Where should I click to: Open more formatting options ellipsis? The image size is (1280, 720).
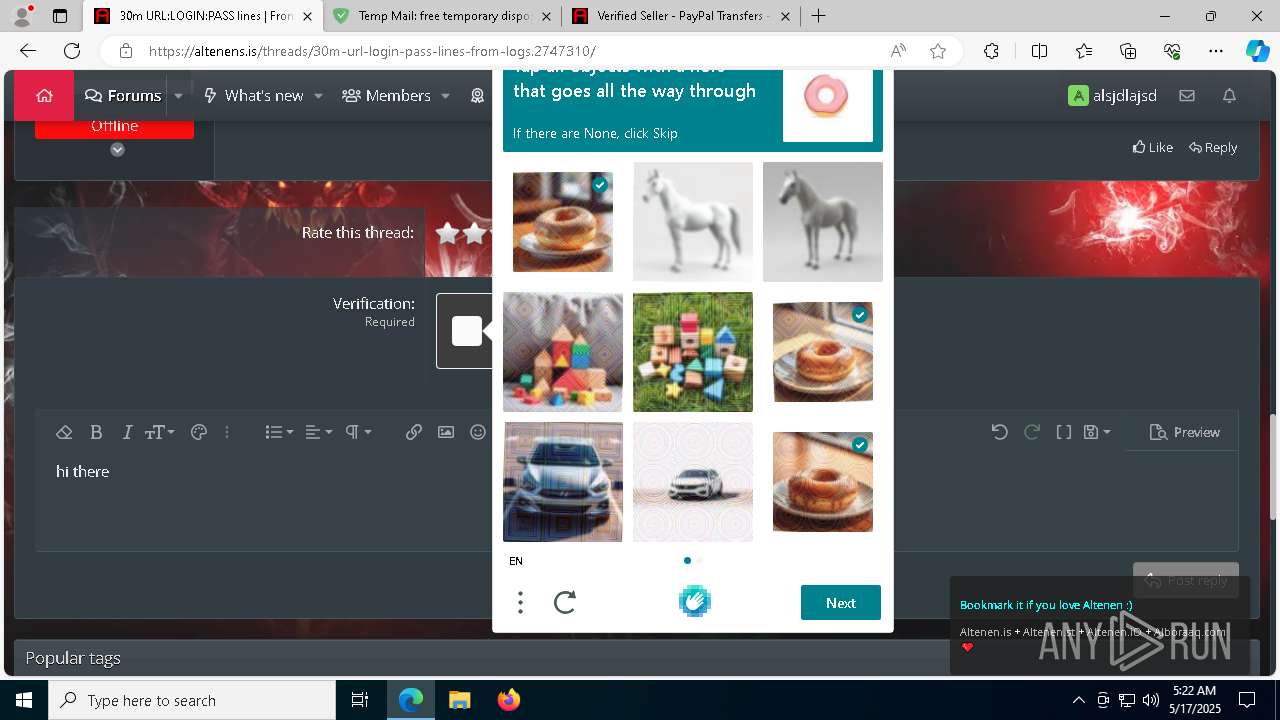point(227,432)
